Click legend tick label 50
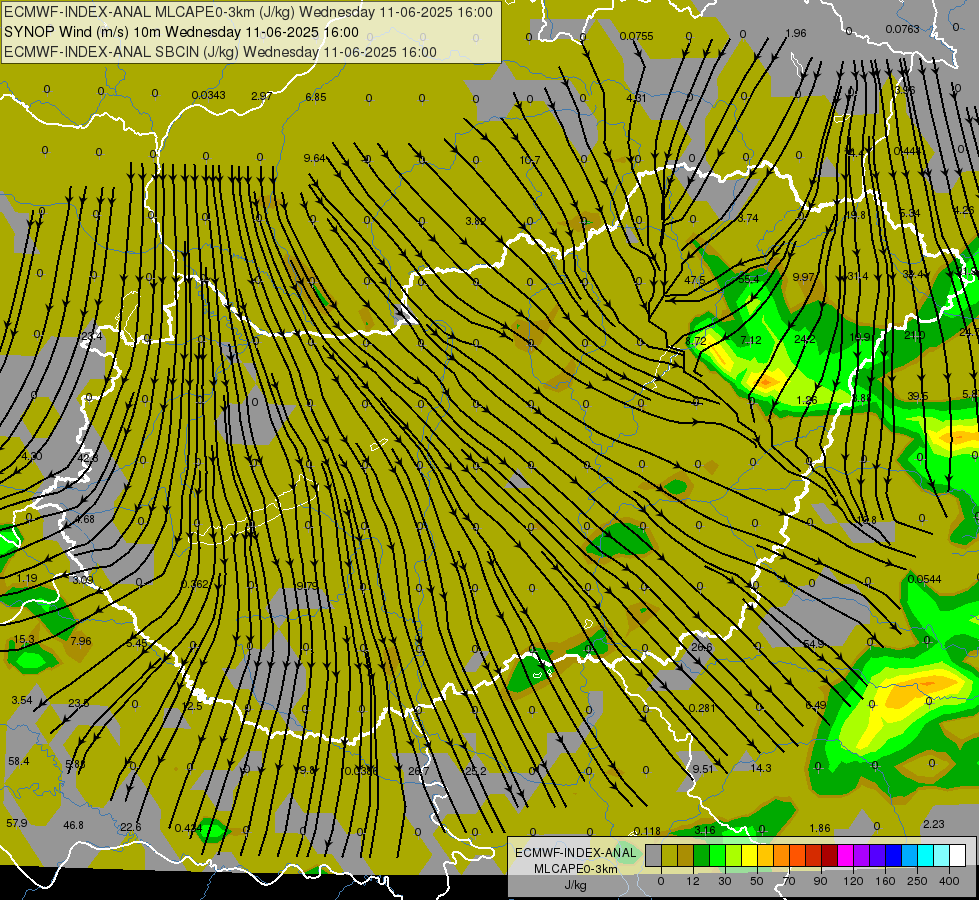This screenshot has height=900, width=979. 757,881
